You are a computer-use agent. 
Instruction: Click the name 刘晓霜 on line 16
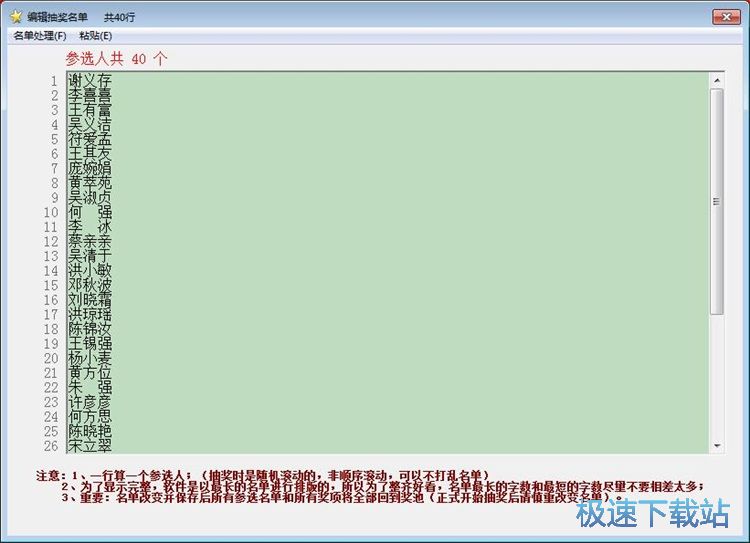click(x=90, y=299)
